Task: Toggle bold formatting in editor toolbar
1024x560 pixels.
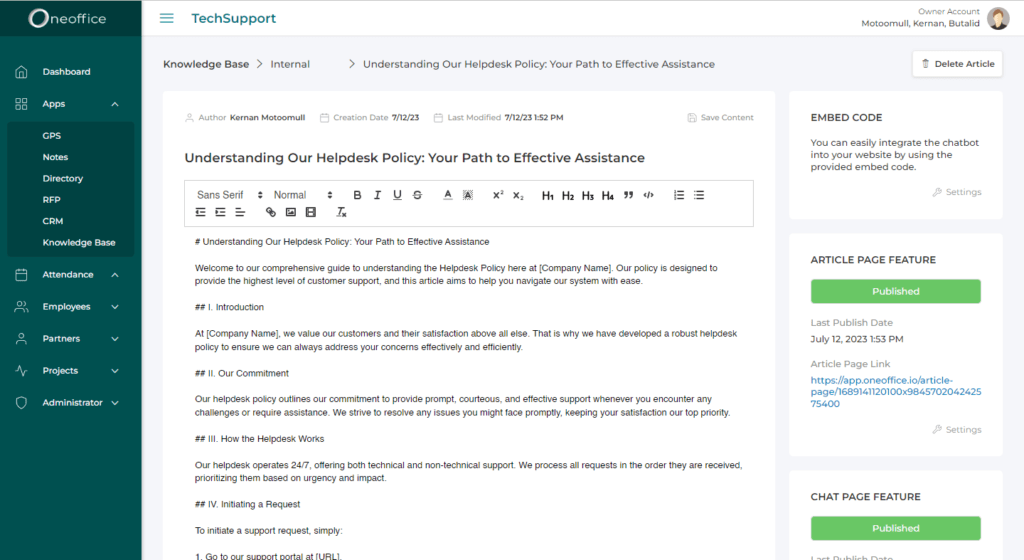Action: [x=357, y=195]
